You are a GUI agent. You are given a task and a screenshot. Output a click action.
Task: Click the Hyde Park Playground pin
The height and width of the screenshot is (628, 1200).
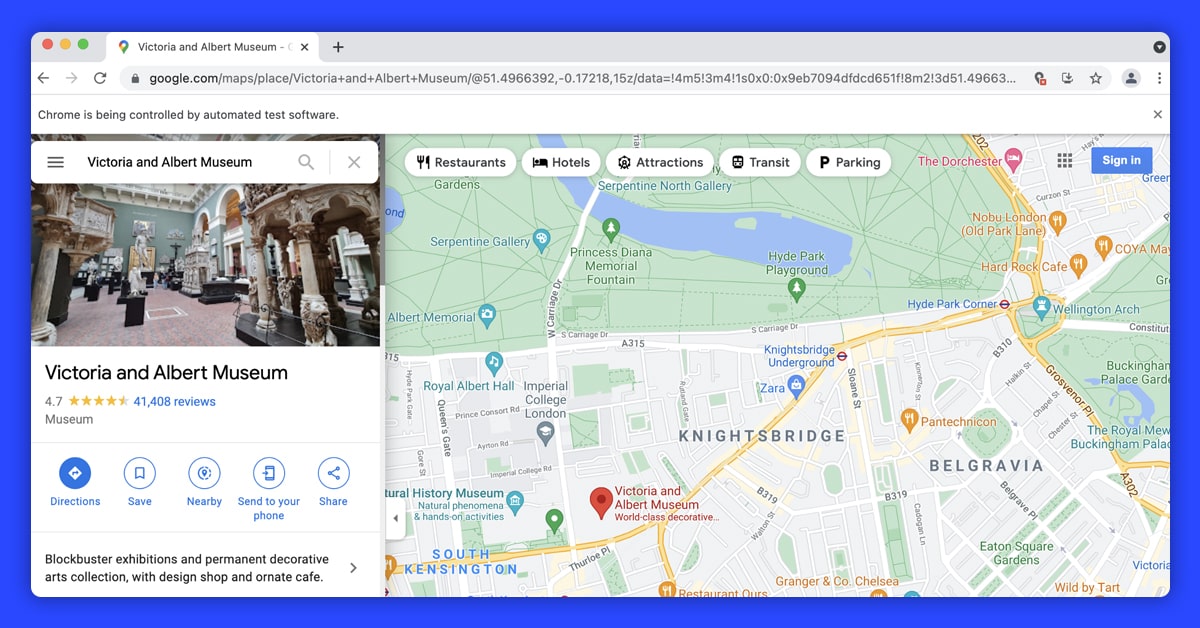pyautogui.click(x=797, y=290)
